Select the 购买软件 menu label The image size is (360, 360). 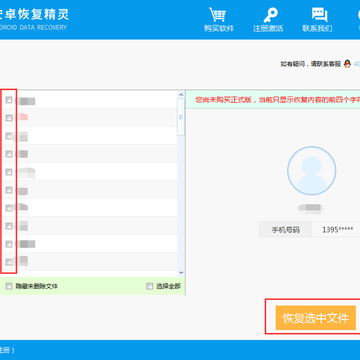(219, 28)
